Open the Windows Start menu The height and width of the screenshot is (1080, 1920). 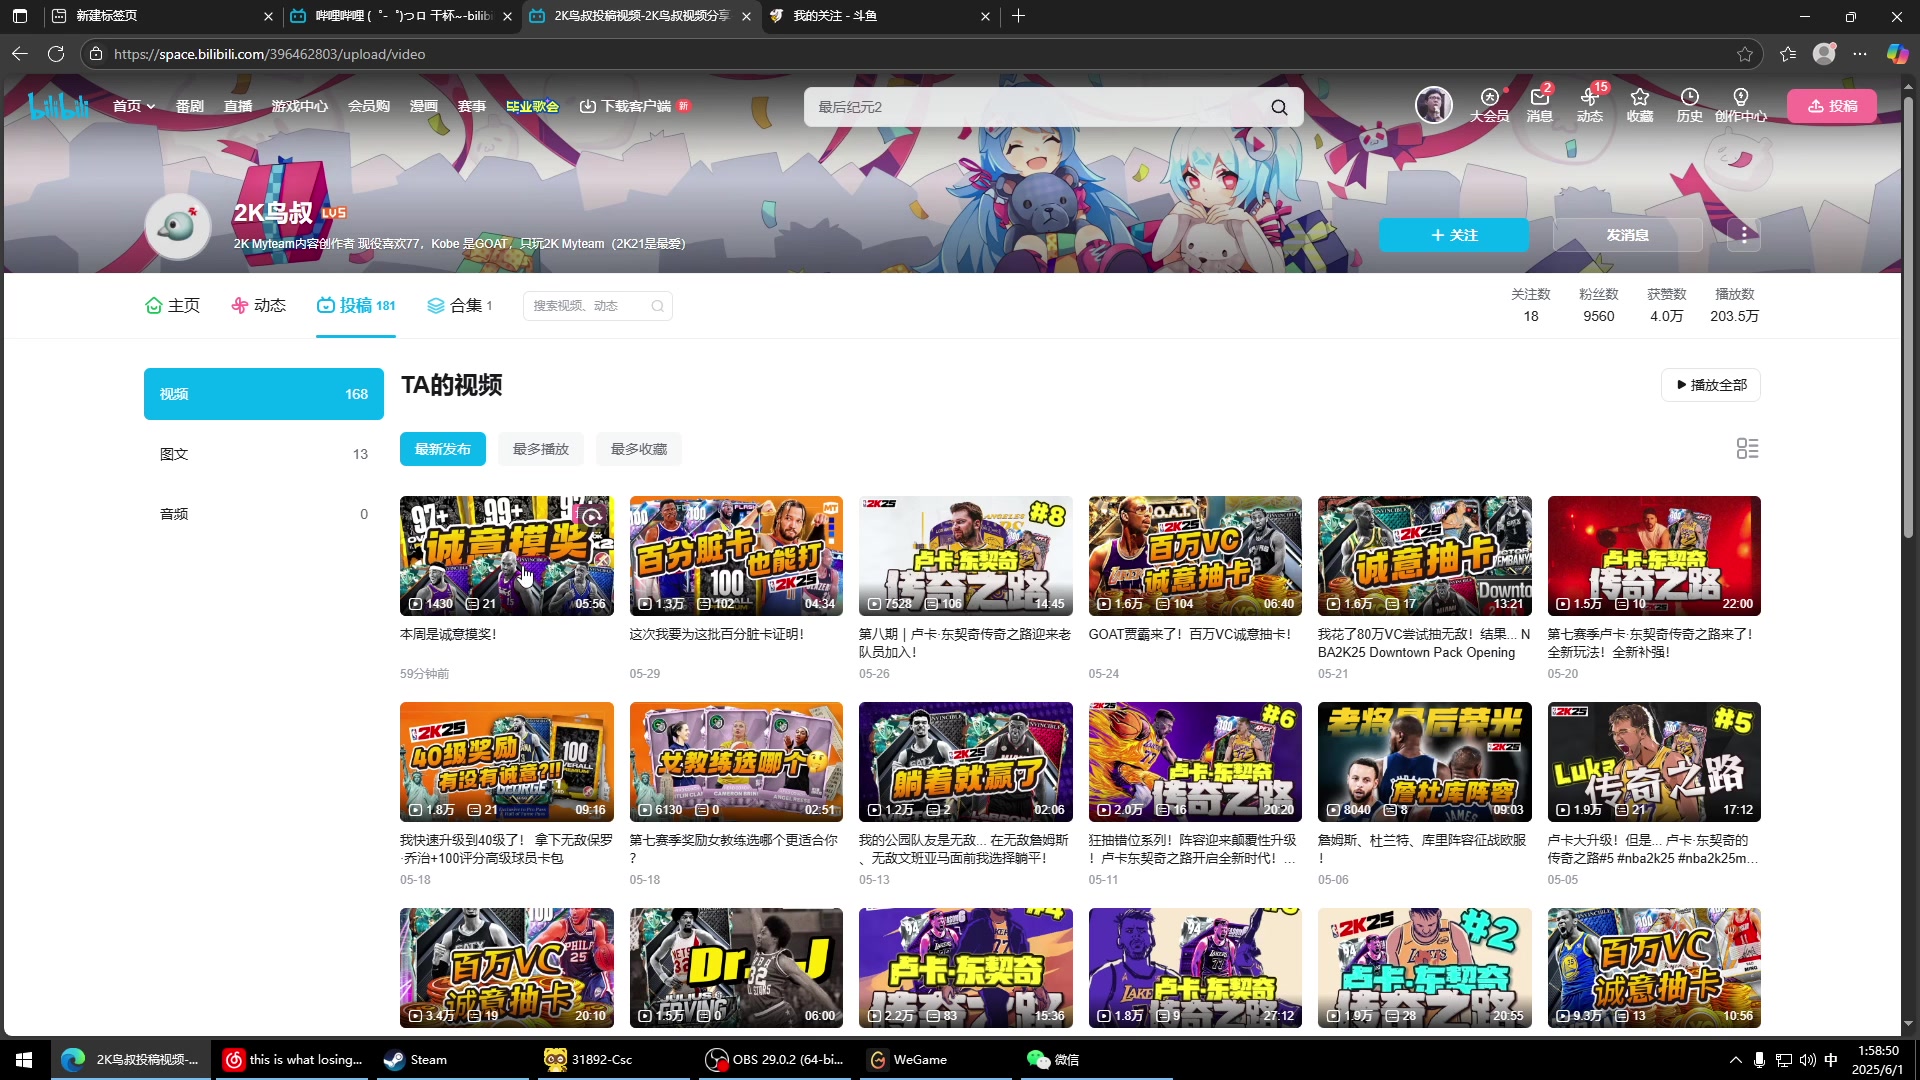click(24, 1060)
